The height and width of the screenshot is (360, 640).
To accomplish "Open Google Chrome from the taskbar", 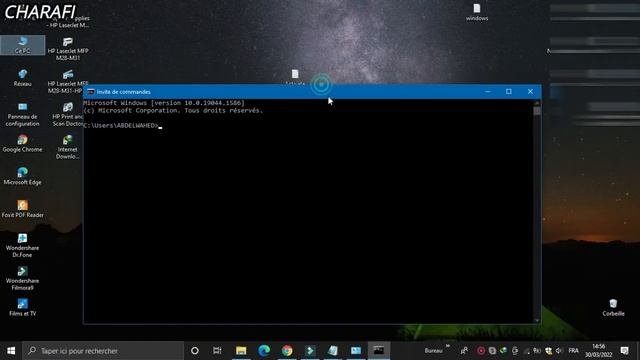I will tap(287, 351).
